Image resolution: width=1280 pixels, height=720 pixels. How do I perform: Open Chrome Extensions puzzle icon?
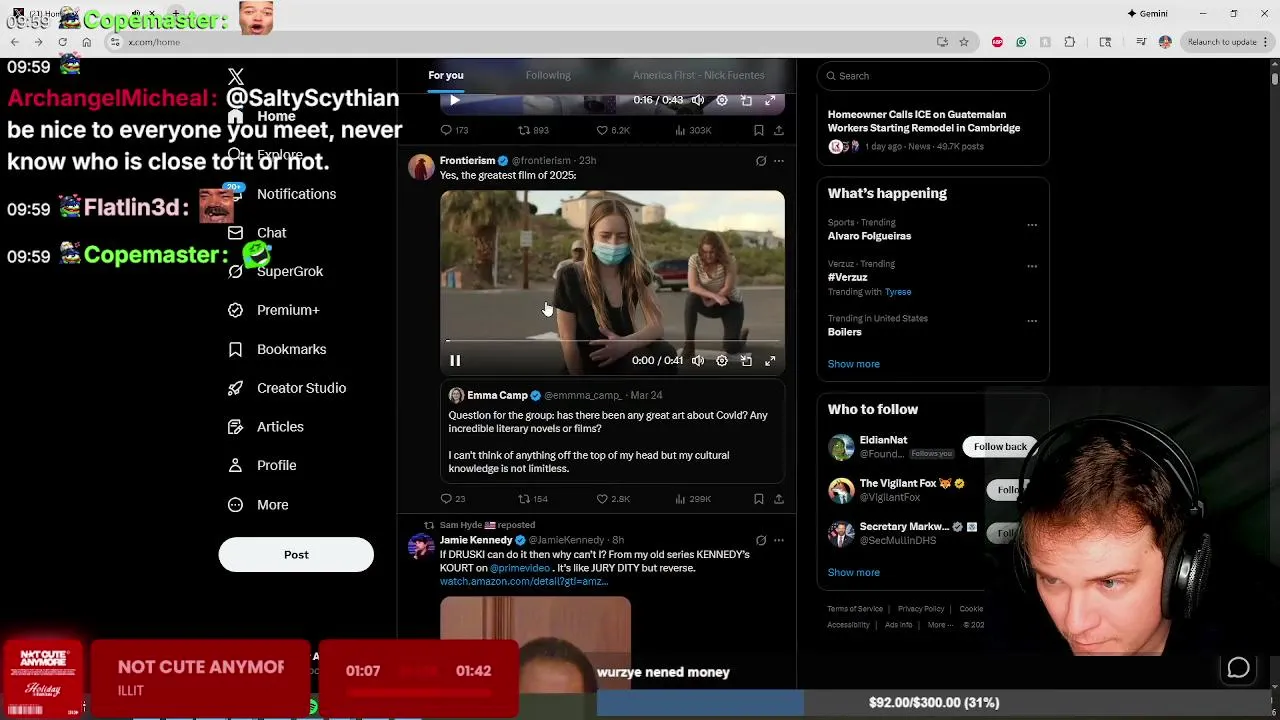pos(1070,42)
